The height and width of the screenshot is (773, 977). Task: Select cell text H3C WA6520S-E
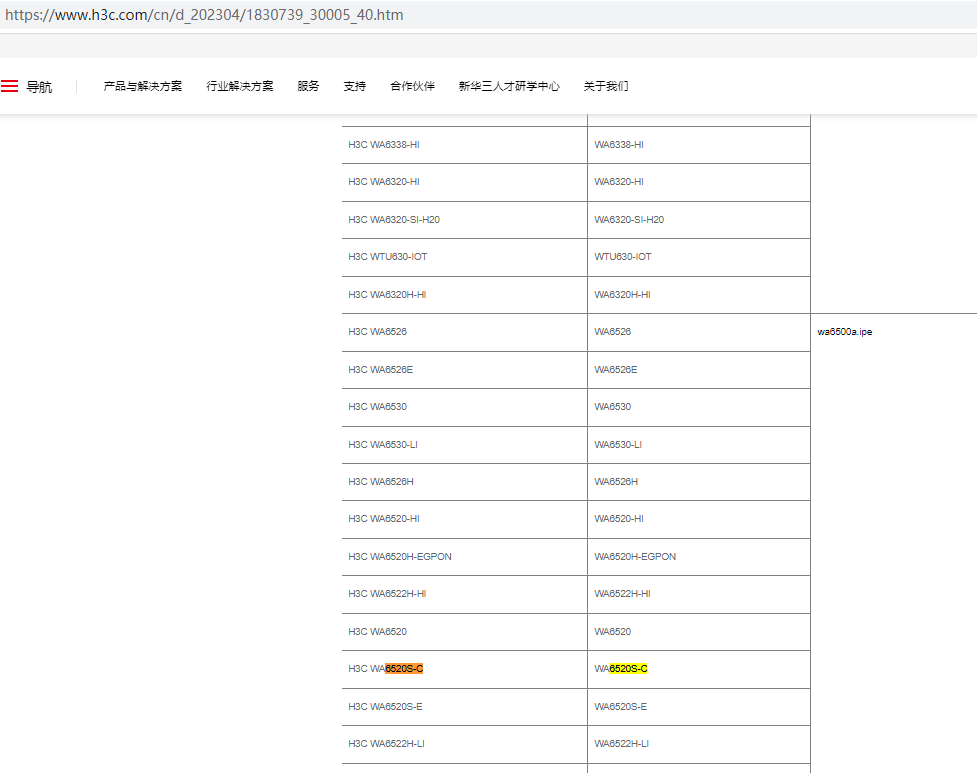click(x=385, y=706)
